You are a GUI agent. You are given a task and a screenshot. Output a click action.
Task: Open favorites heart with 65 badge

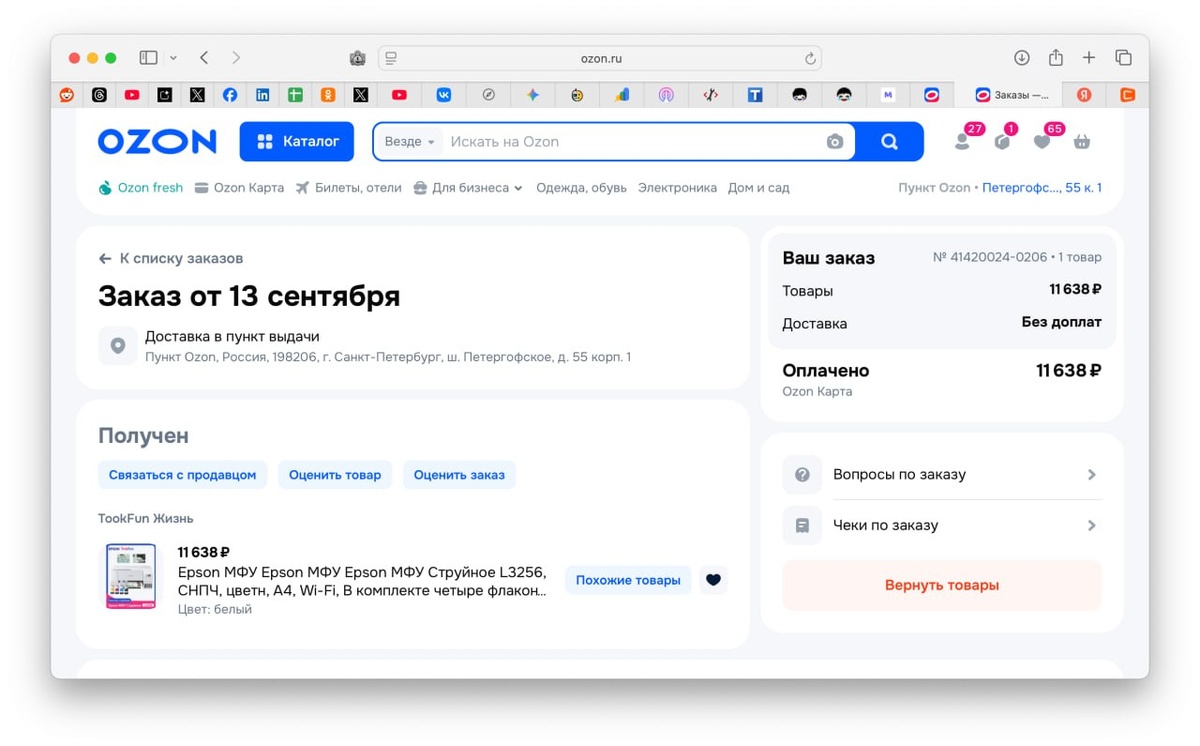click(x=1042, y=142)
